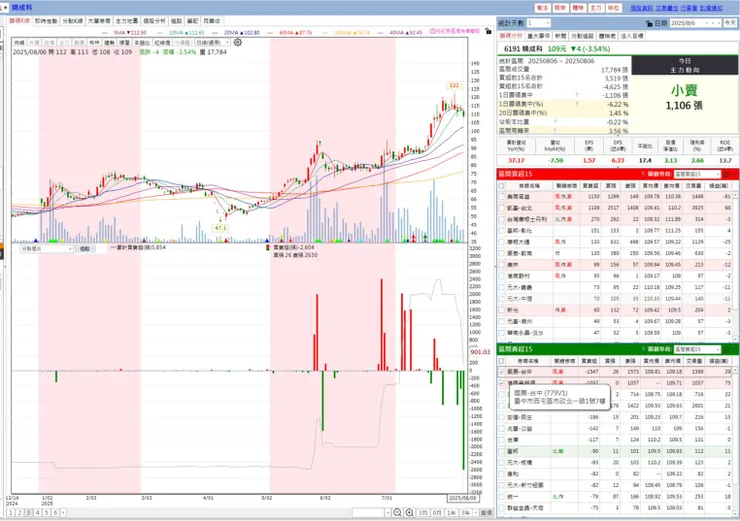Screen dimensions: 740x521
Task: Click the 買賣超 column header in buy table
Action: click(x=590, y=186)
